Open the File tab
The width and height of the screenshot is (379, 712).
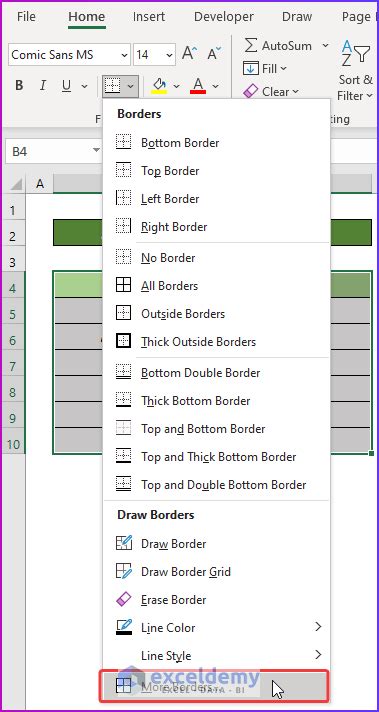(26, 17)
